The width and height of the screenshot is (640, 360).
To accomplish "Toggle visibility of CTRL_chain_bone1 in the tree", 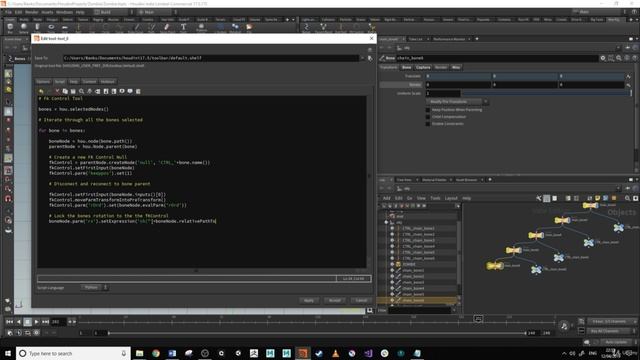I will click(x=392, y=228).
